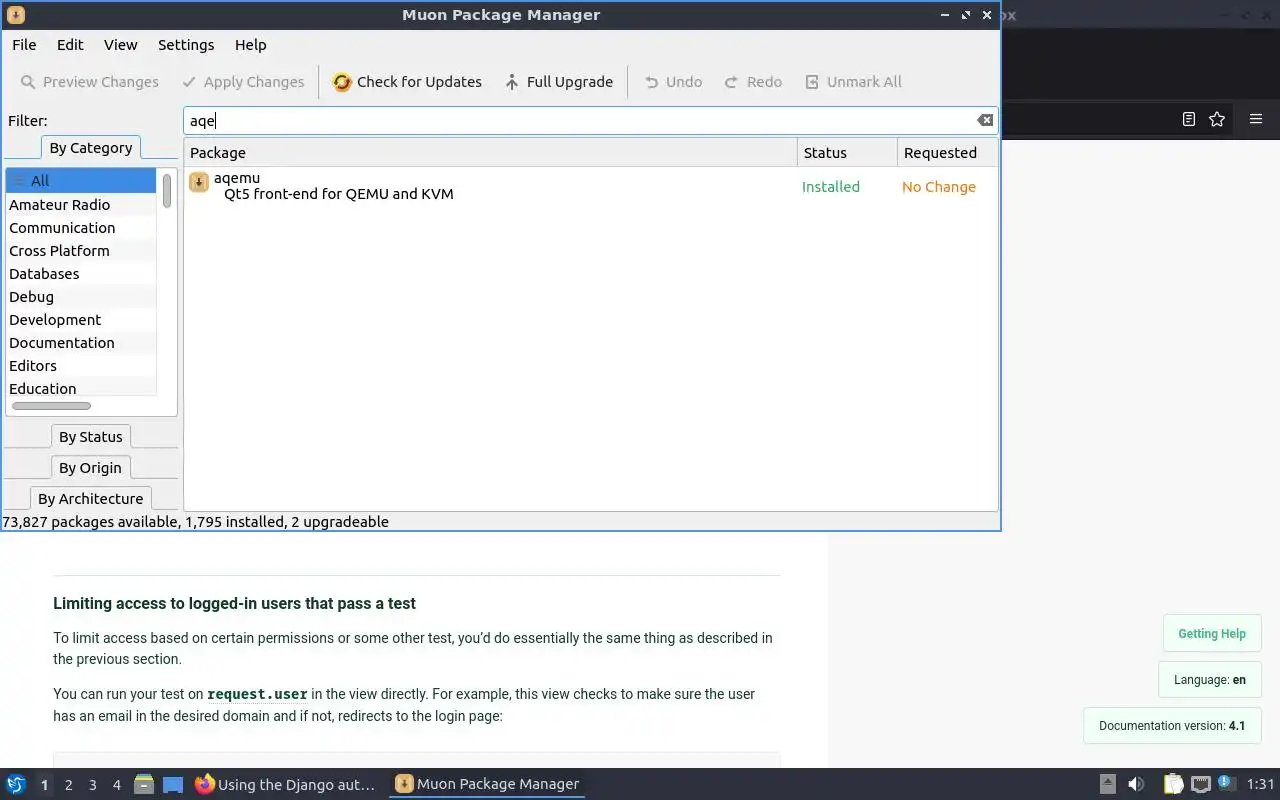The height and width of the screenshot is (800, 1280).
Task: Switch to the By Category filter tab
Action: pyautogui.click(x=91, y=148)
